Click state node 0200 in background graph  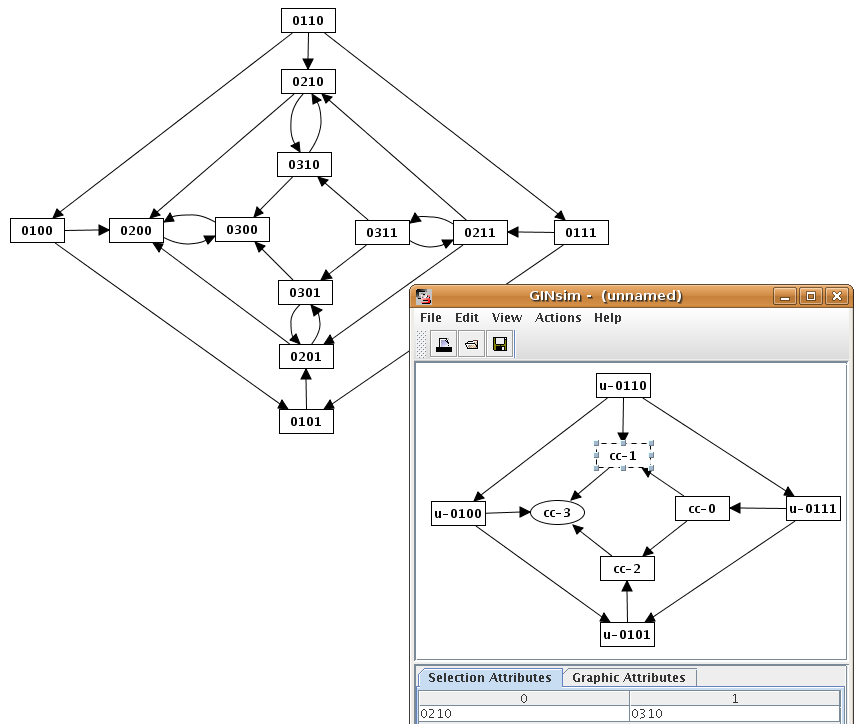[x=137, y=231]
